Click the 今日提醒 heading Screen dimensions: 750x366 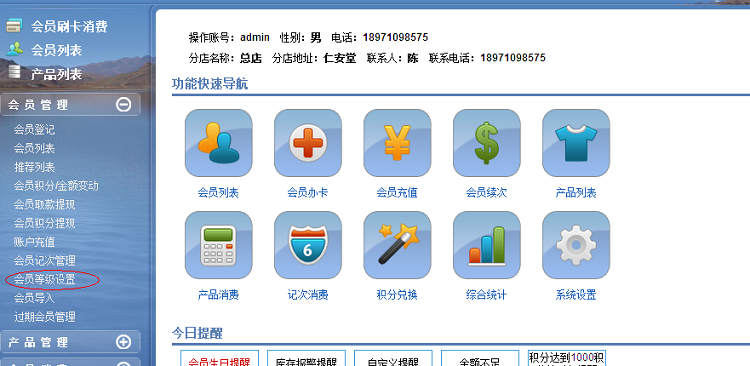(x=197, y=333)
